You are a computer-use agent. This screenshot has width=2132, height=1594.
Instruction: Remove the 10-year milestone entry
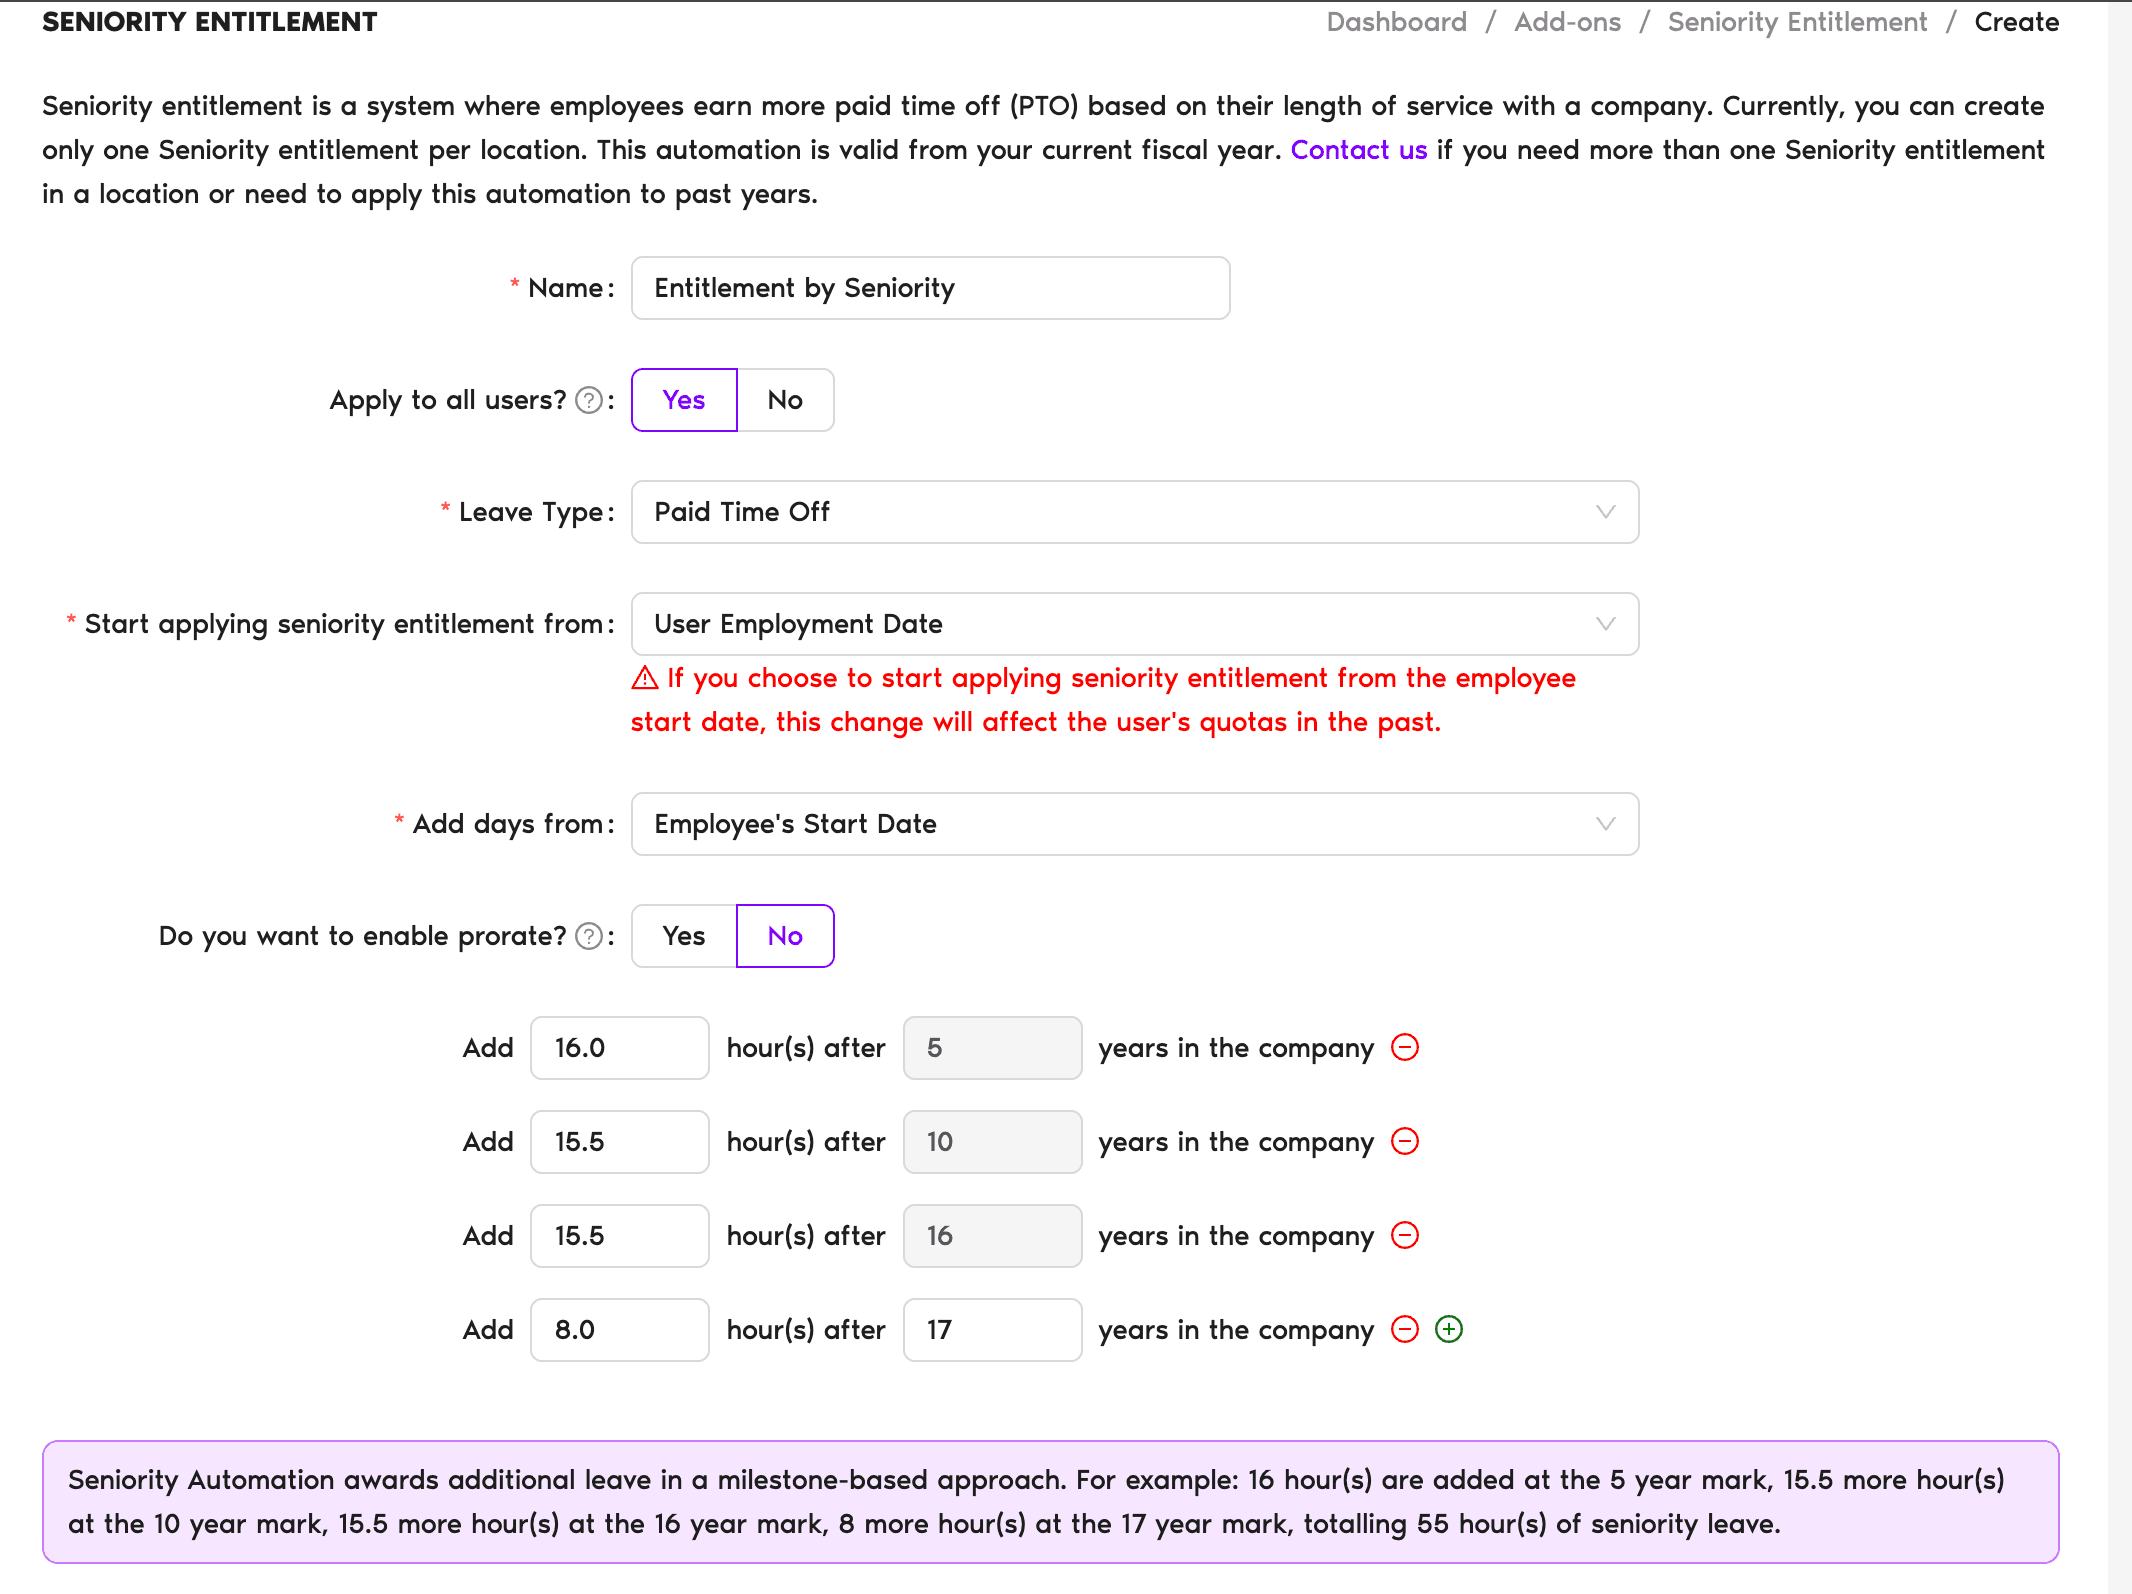tap(1405, 1141)
